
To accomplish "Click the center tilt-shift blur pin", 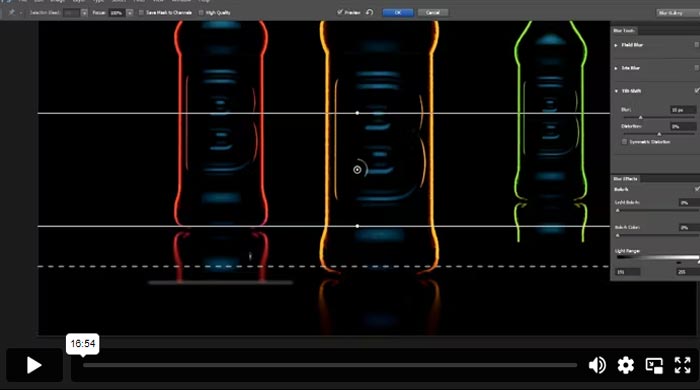I will (357, 170).
